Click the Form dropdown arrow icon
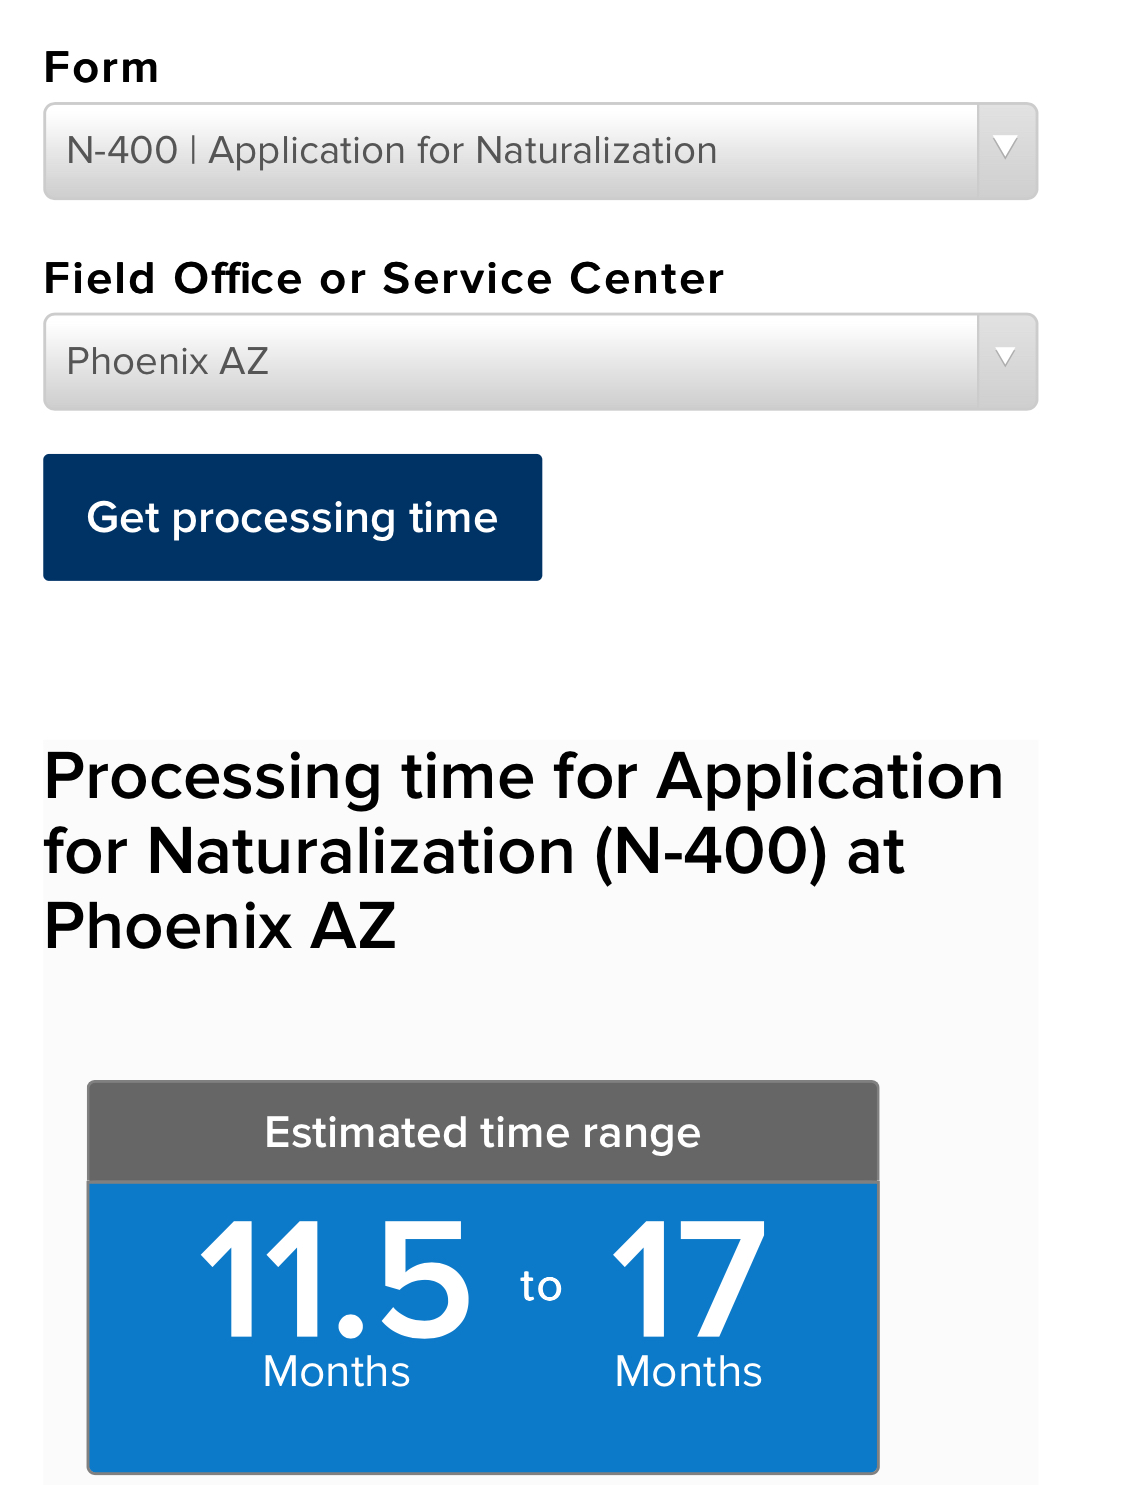This screenshot has width=1125, height=1485. click(1006, 150)
